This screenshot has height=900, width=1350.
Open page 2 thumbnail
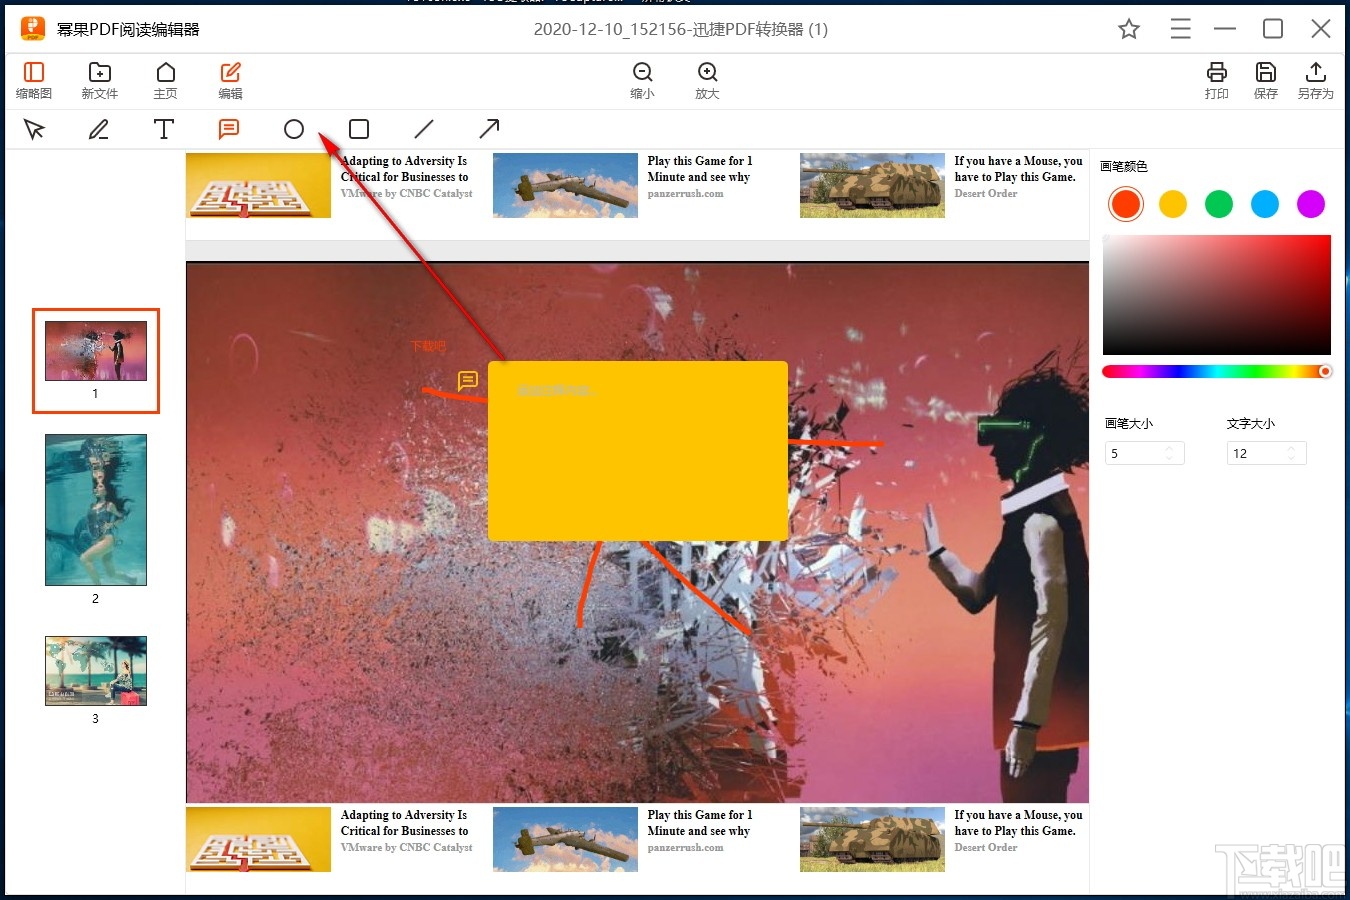[x=96, y=510]
